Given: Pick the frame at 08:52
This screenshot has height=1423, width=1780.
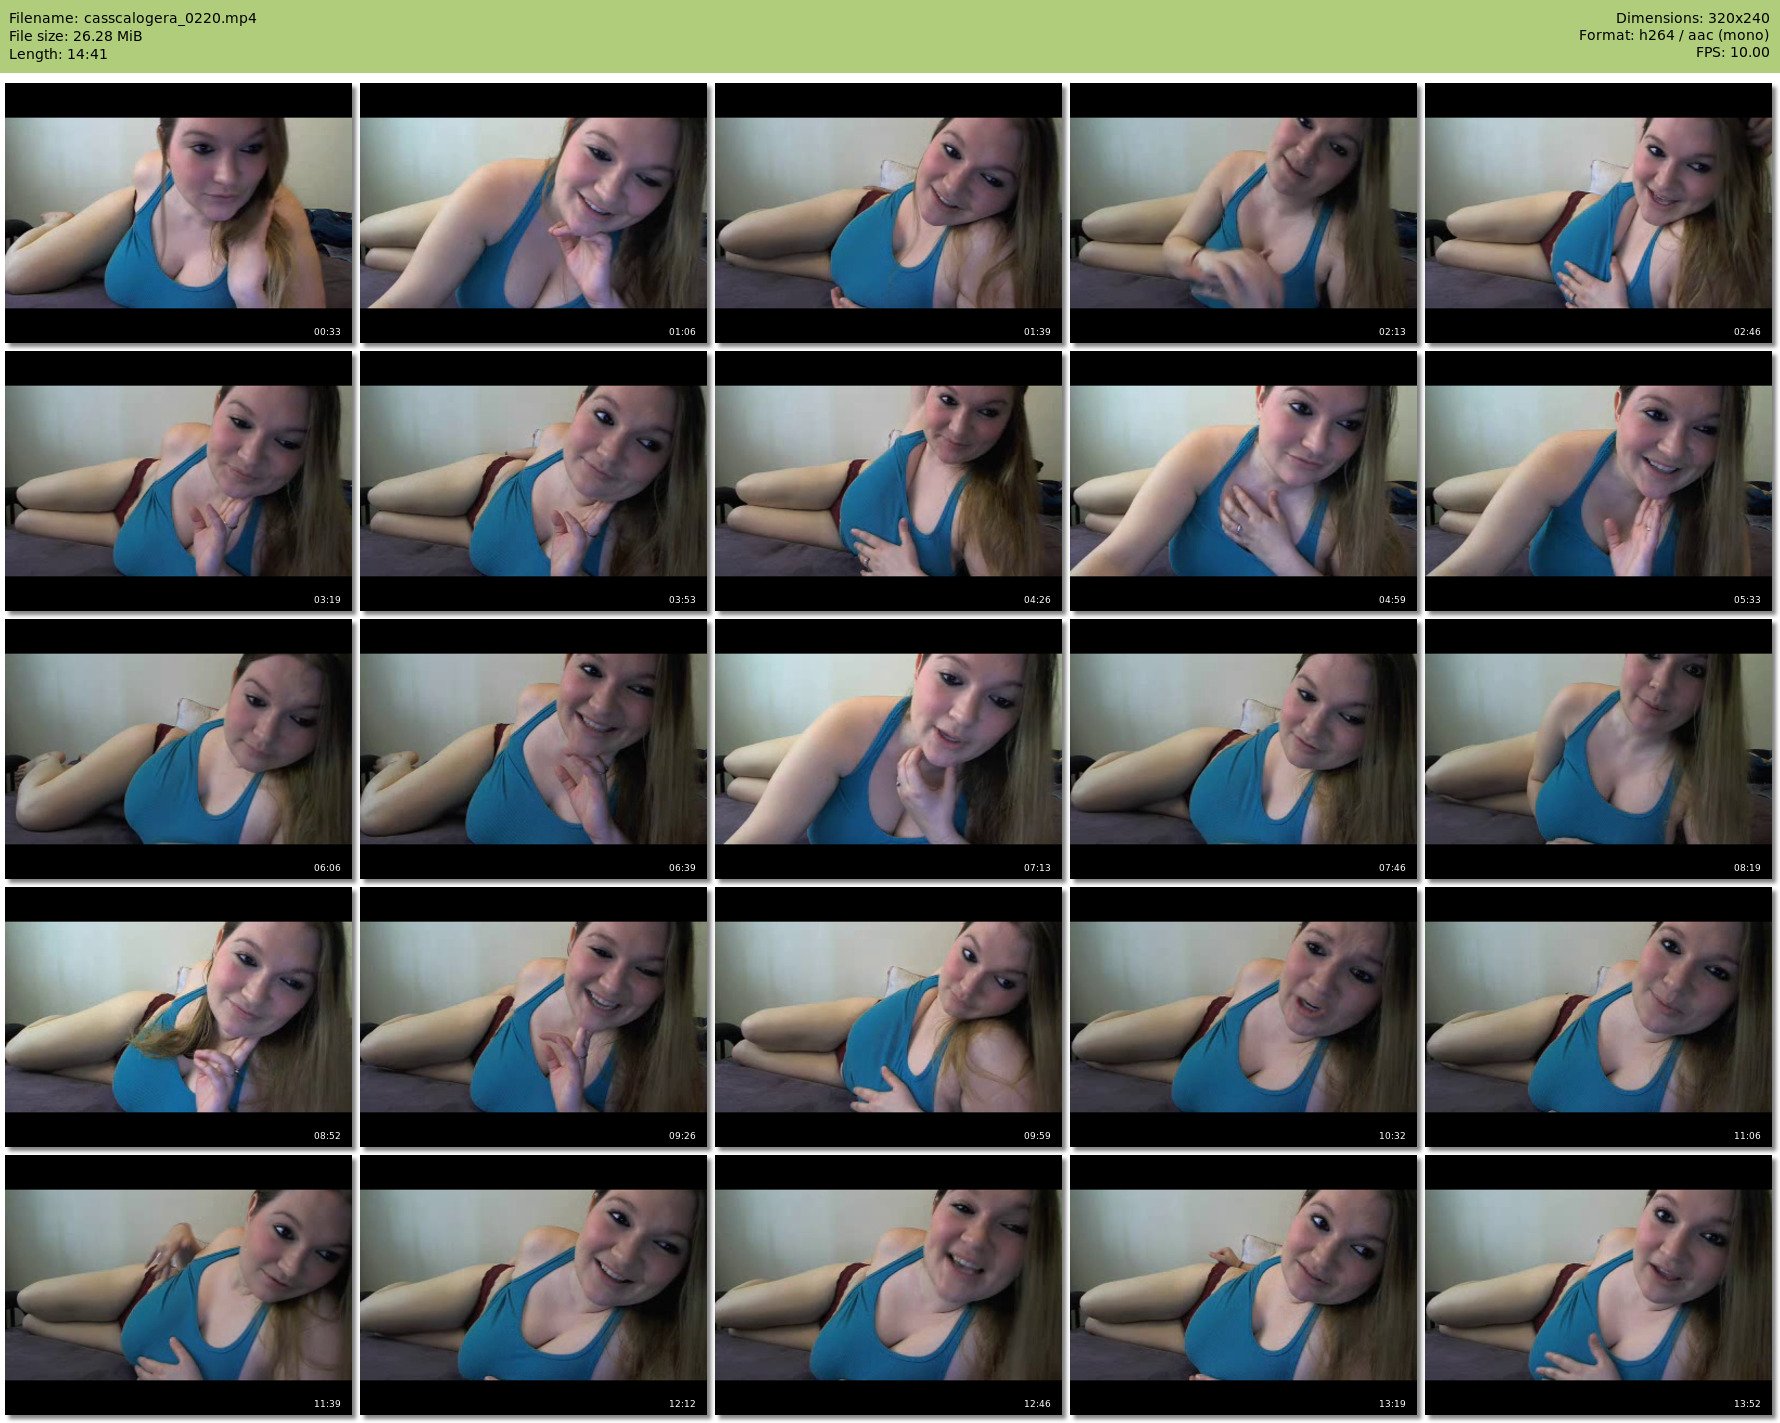Looking at the screenshot, I should pyautogui.click(x=179, y=1017).
